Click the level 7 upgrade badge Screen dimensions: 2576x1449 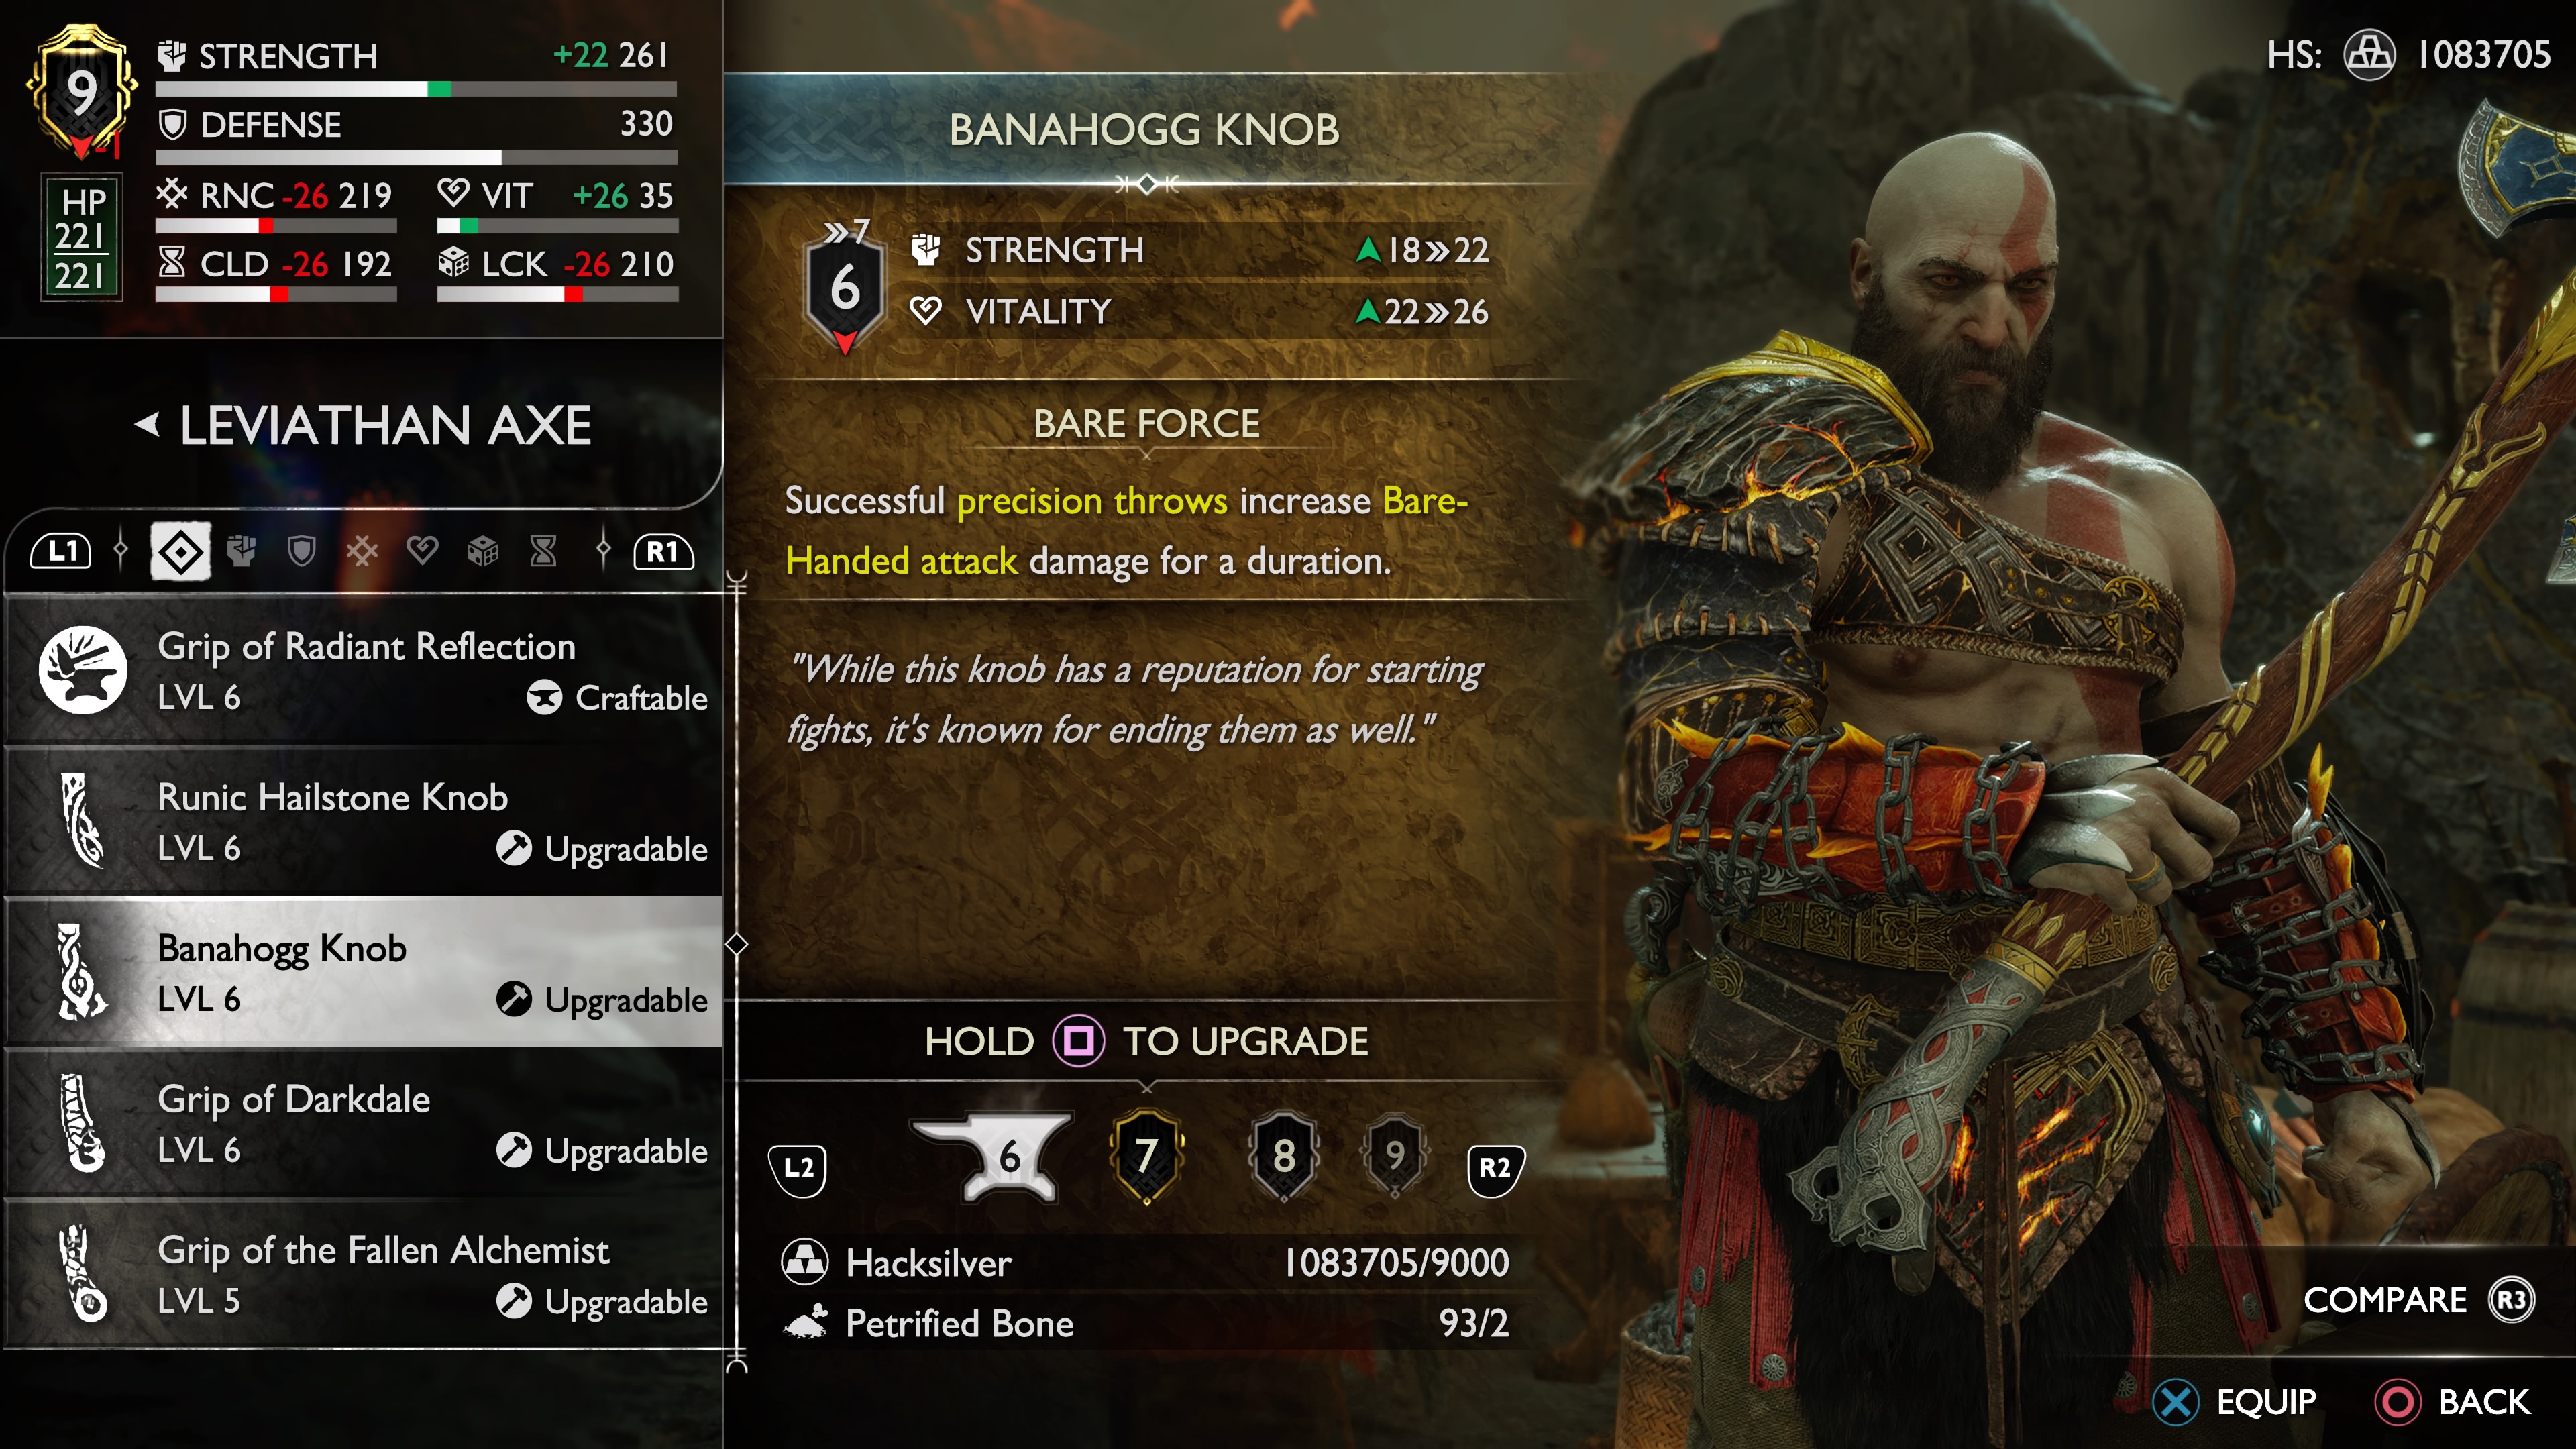[1146, 1156]
